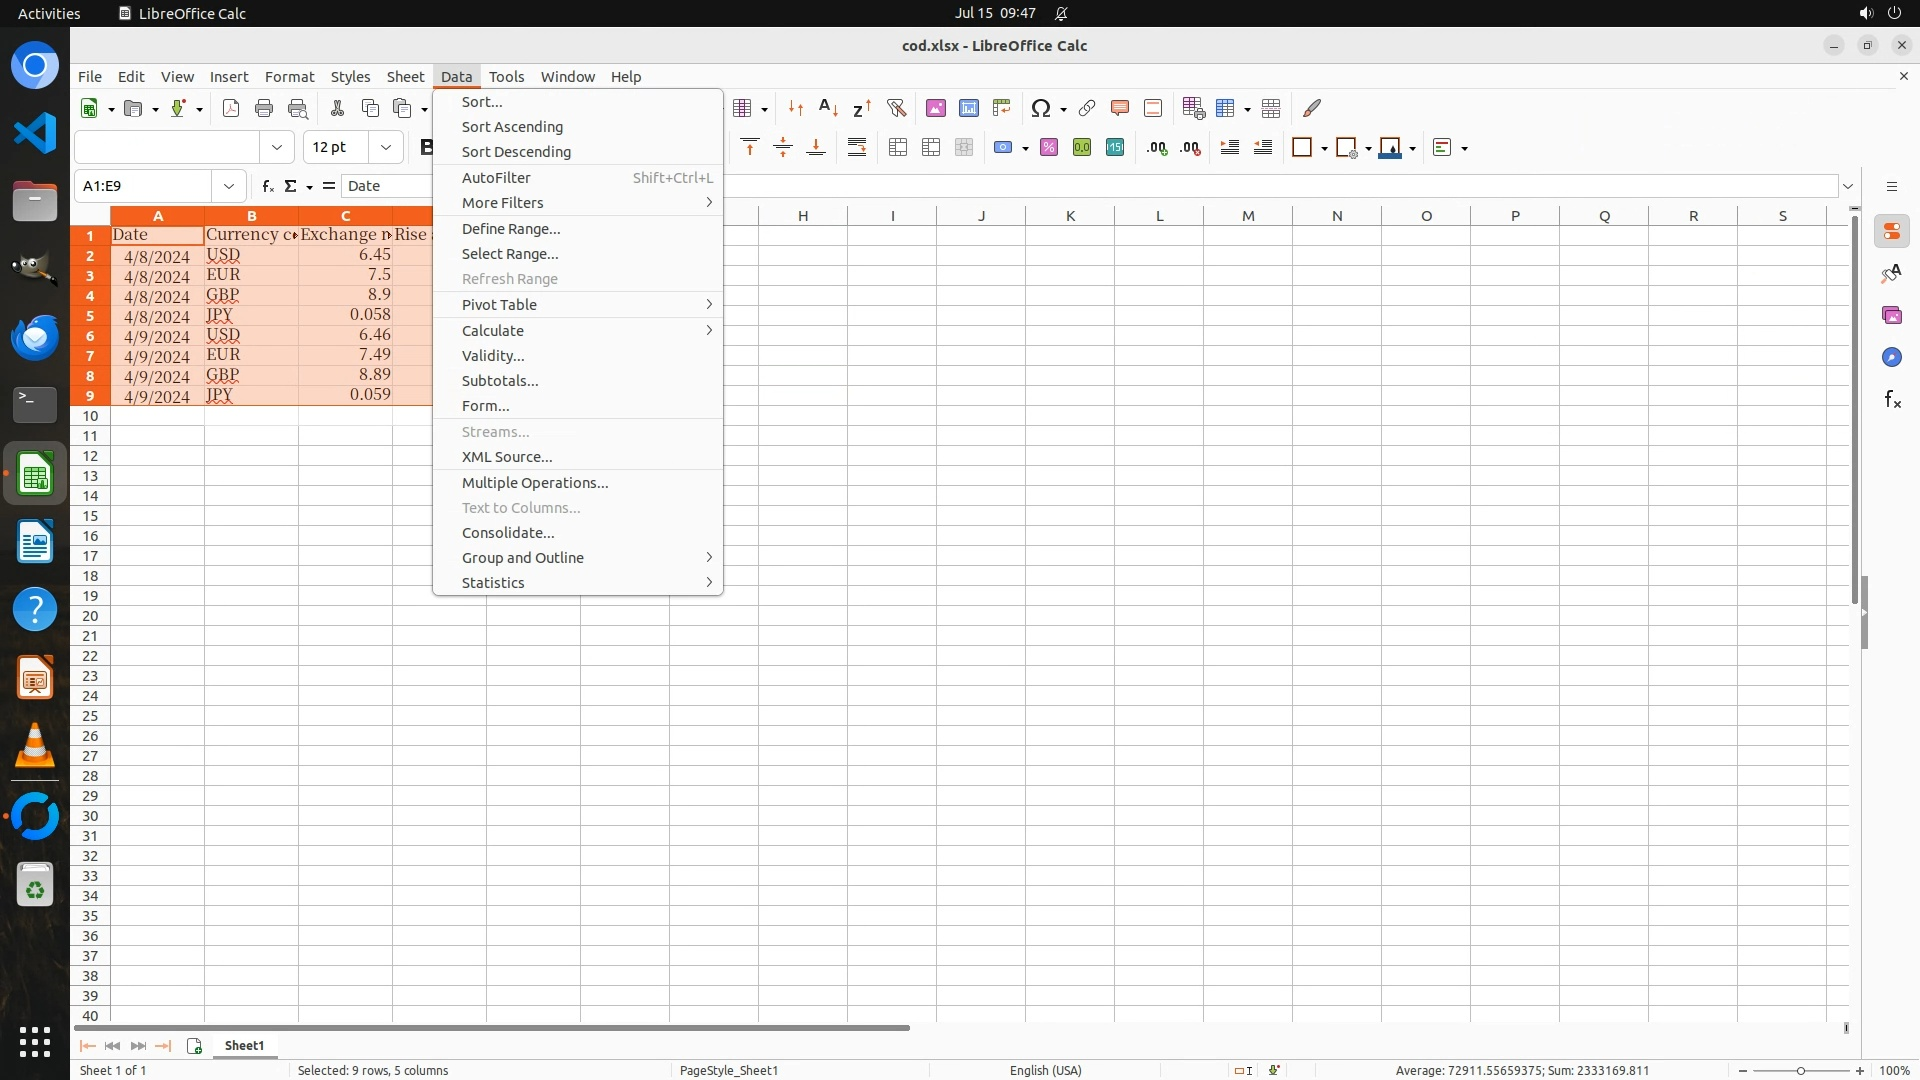Click the Clone Formatting paintbrush icon

tap(1312, 108)
